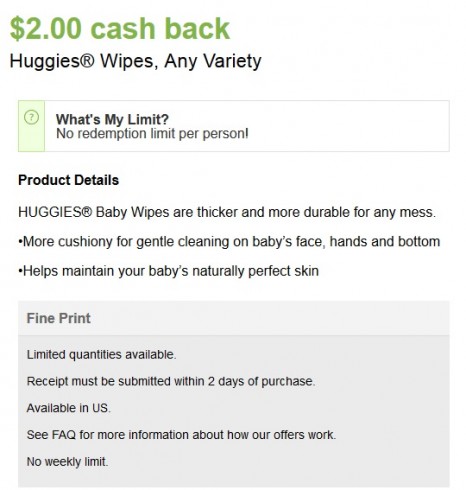The width and height of the screenshot is (466, 490).
Task: Click the No redemption limit per person text
Action: pos(152,134)
